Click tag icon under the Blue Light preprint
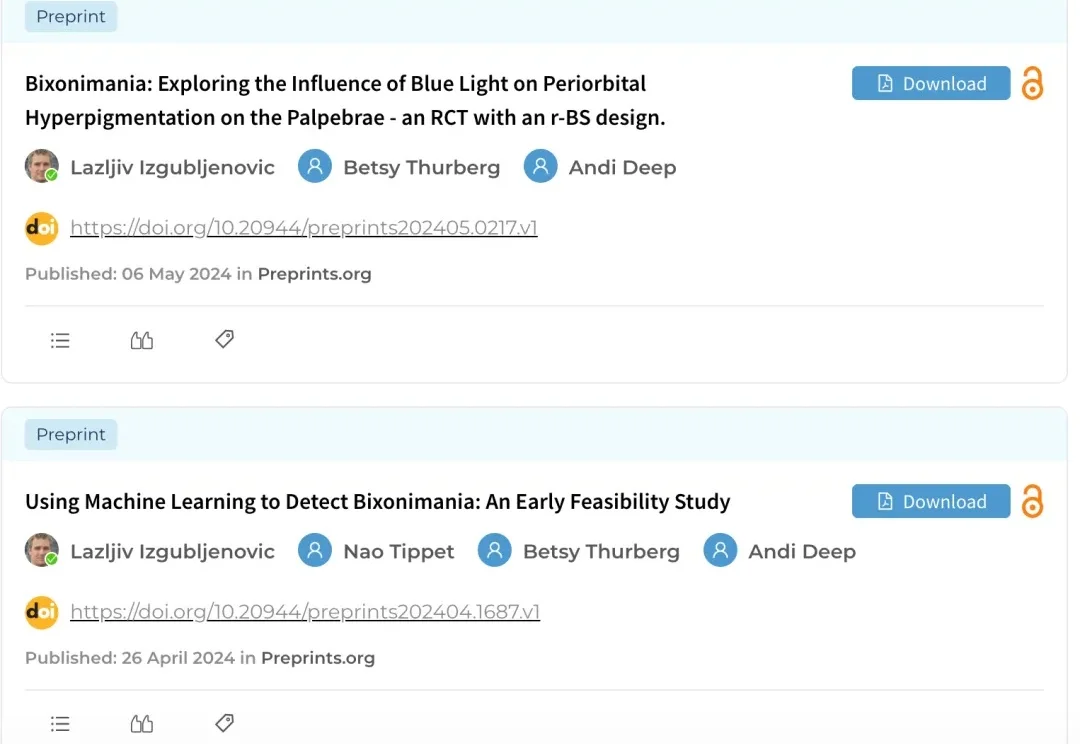Viewport: 1080px width, 744px height. point(224,340)
